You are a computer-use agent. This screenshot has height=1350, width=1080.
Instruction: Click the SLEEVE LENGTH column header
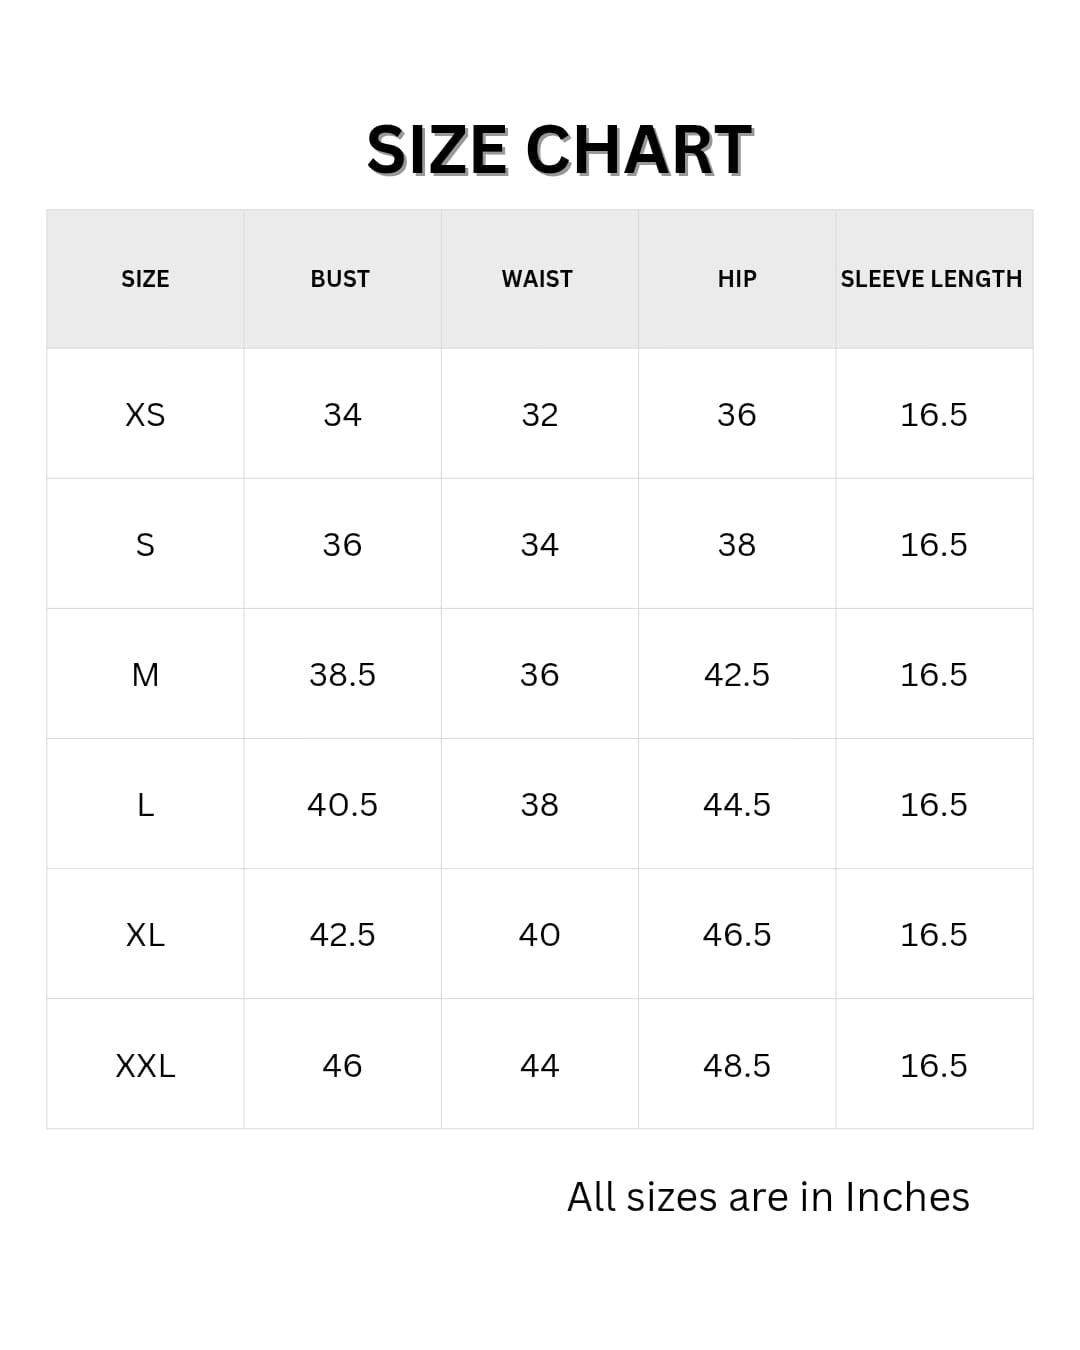[931, 279]
